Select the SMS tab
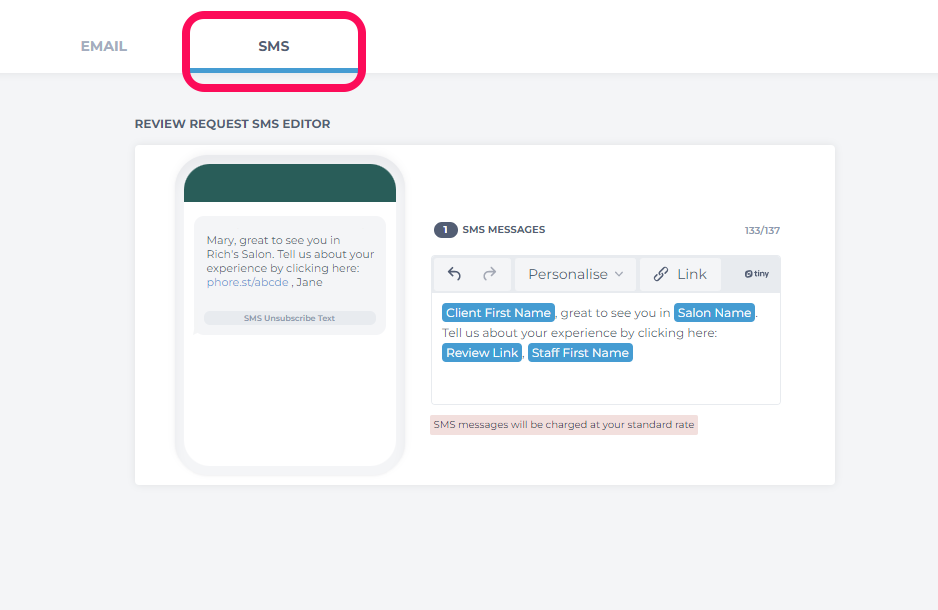Viewport: 938px width, 610px height. [273, 46]
